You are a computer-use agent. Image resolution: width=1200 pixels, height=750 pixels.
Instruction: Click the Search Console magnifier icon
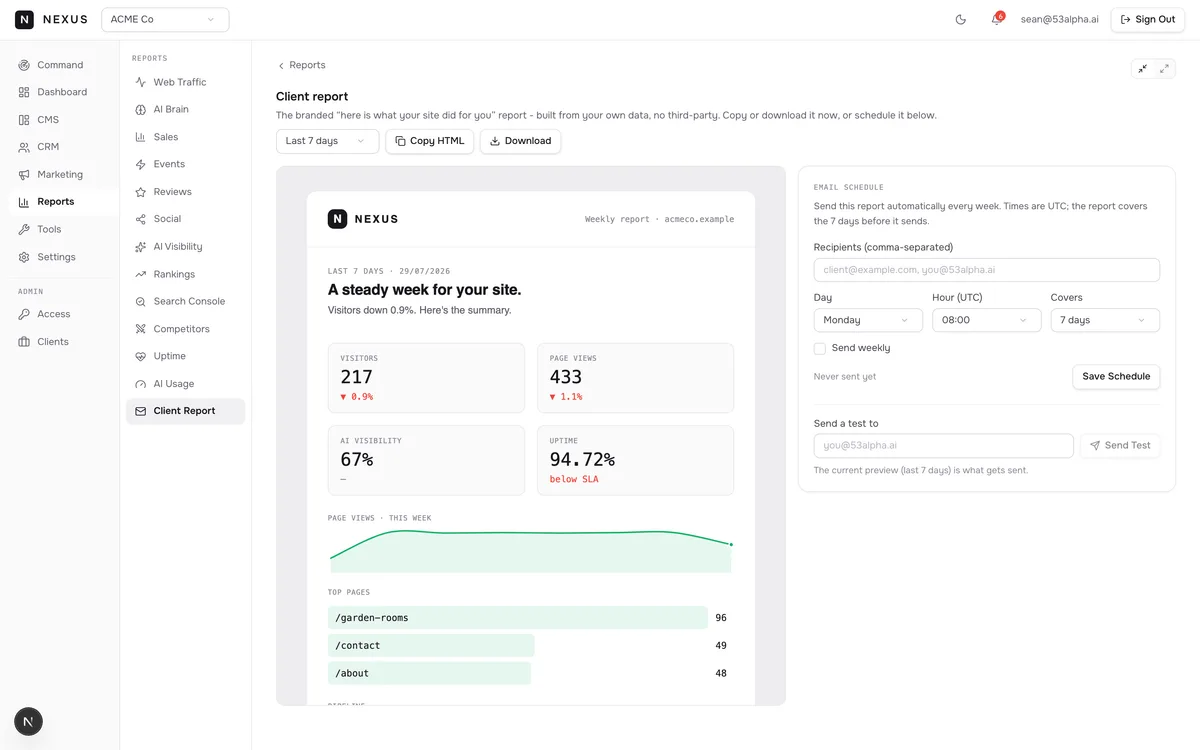point(141,301)
